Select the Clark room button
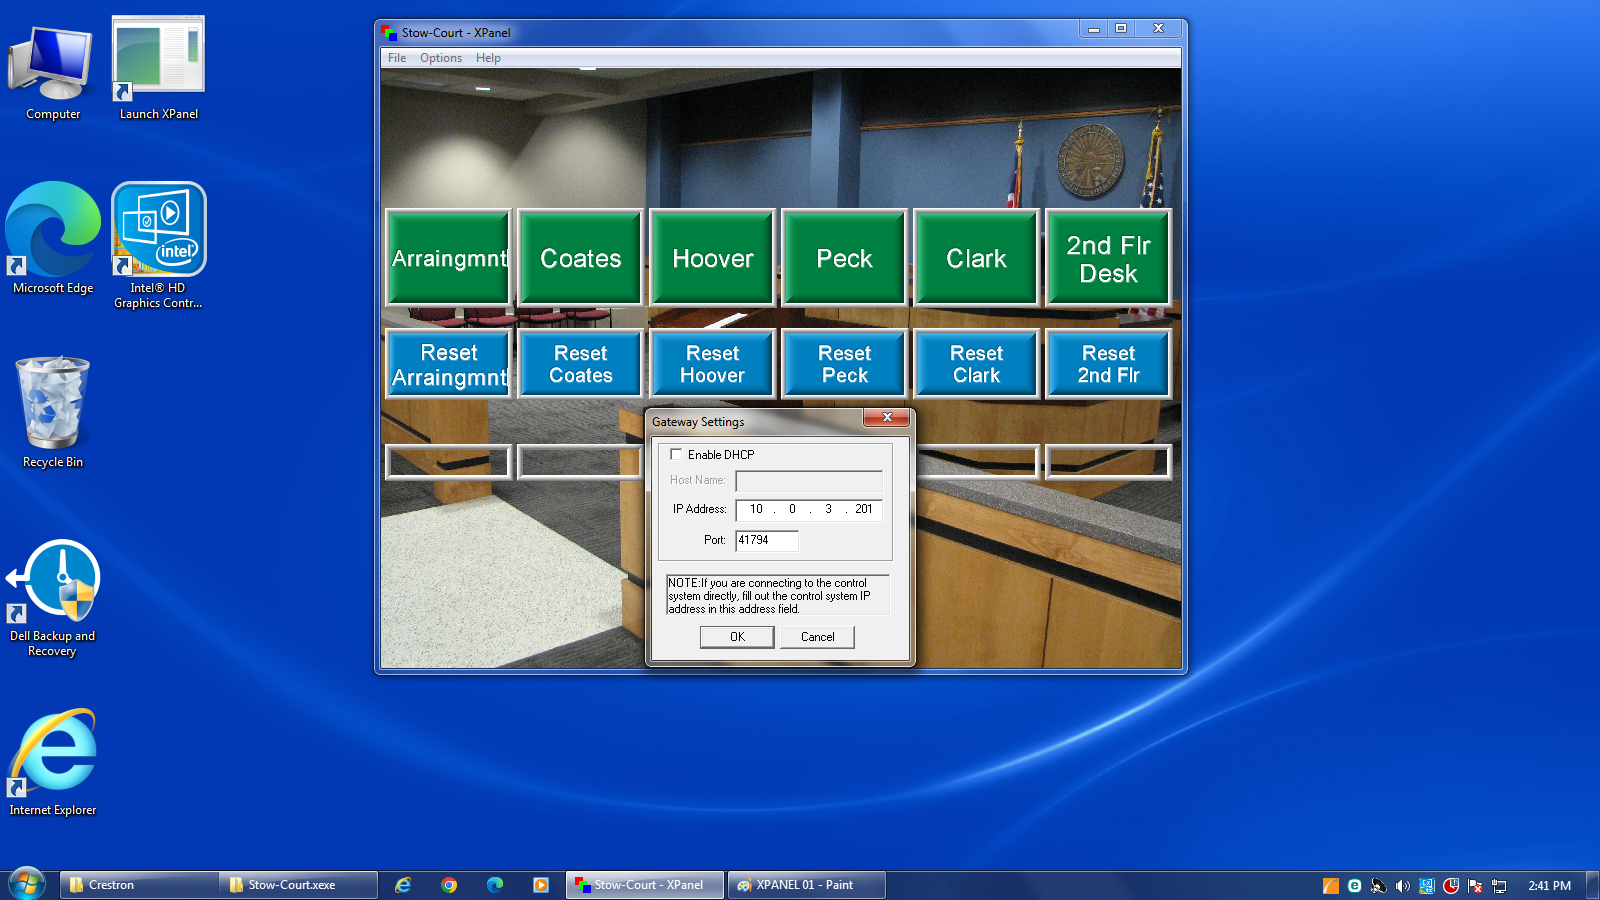Screen dimensions: 1600x900 click(977, 258)
